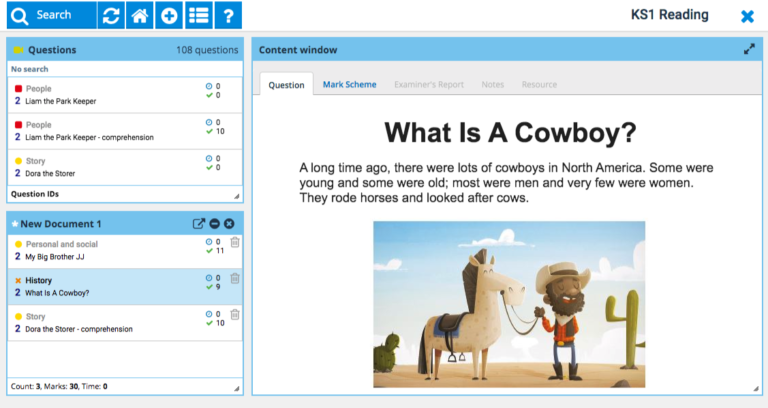Open help with question mark icon

[x=229, y=15]
